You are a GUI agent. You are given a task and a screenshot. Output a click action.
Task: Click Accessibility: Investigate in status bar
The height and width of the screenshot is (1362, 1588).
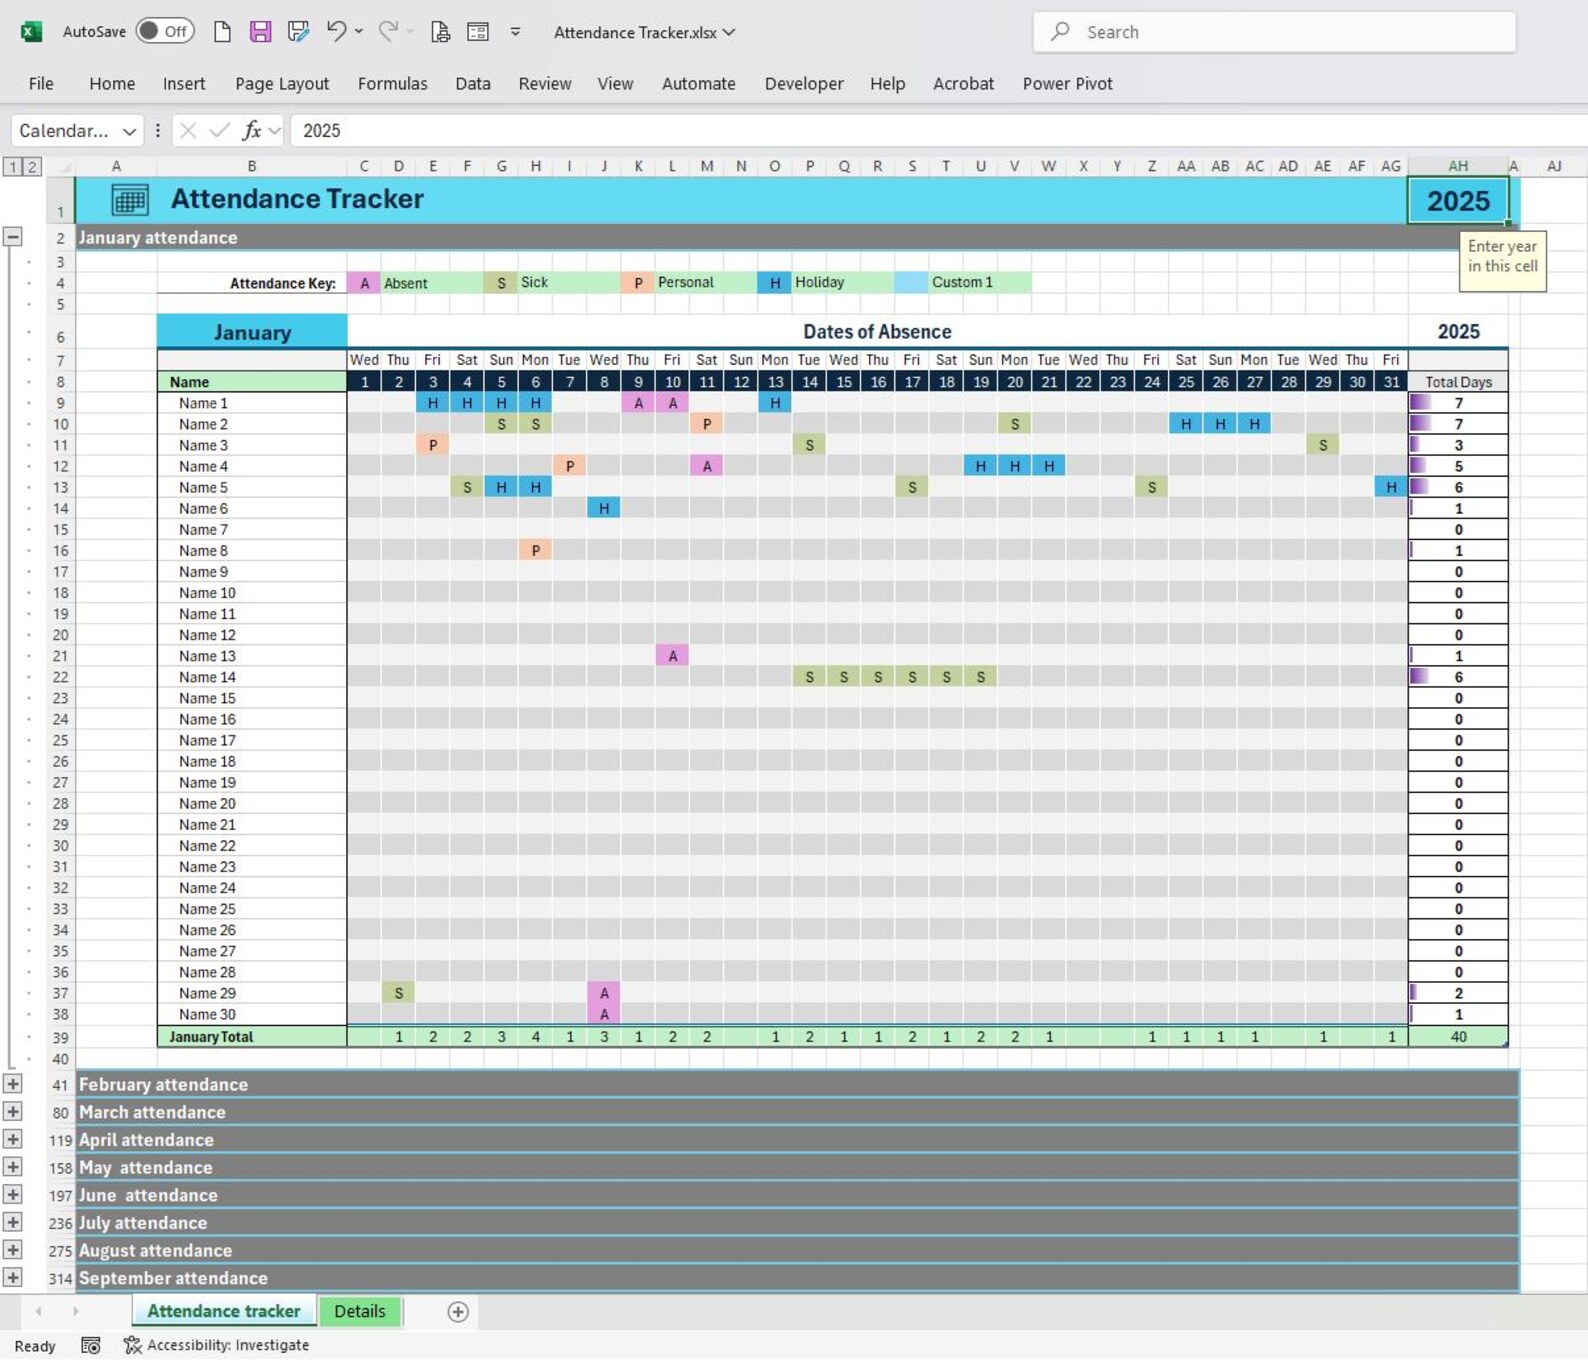216,1346
